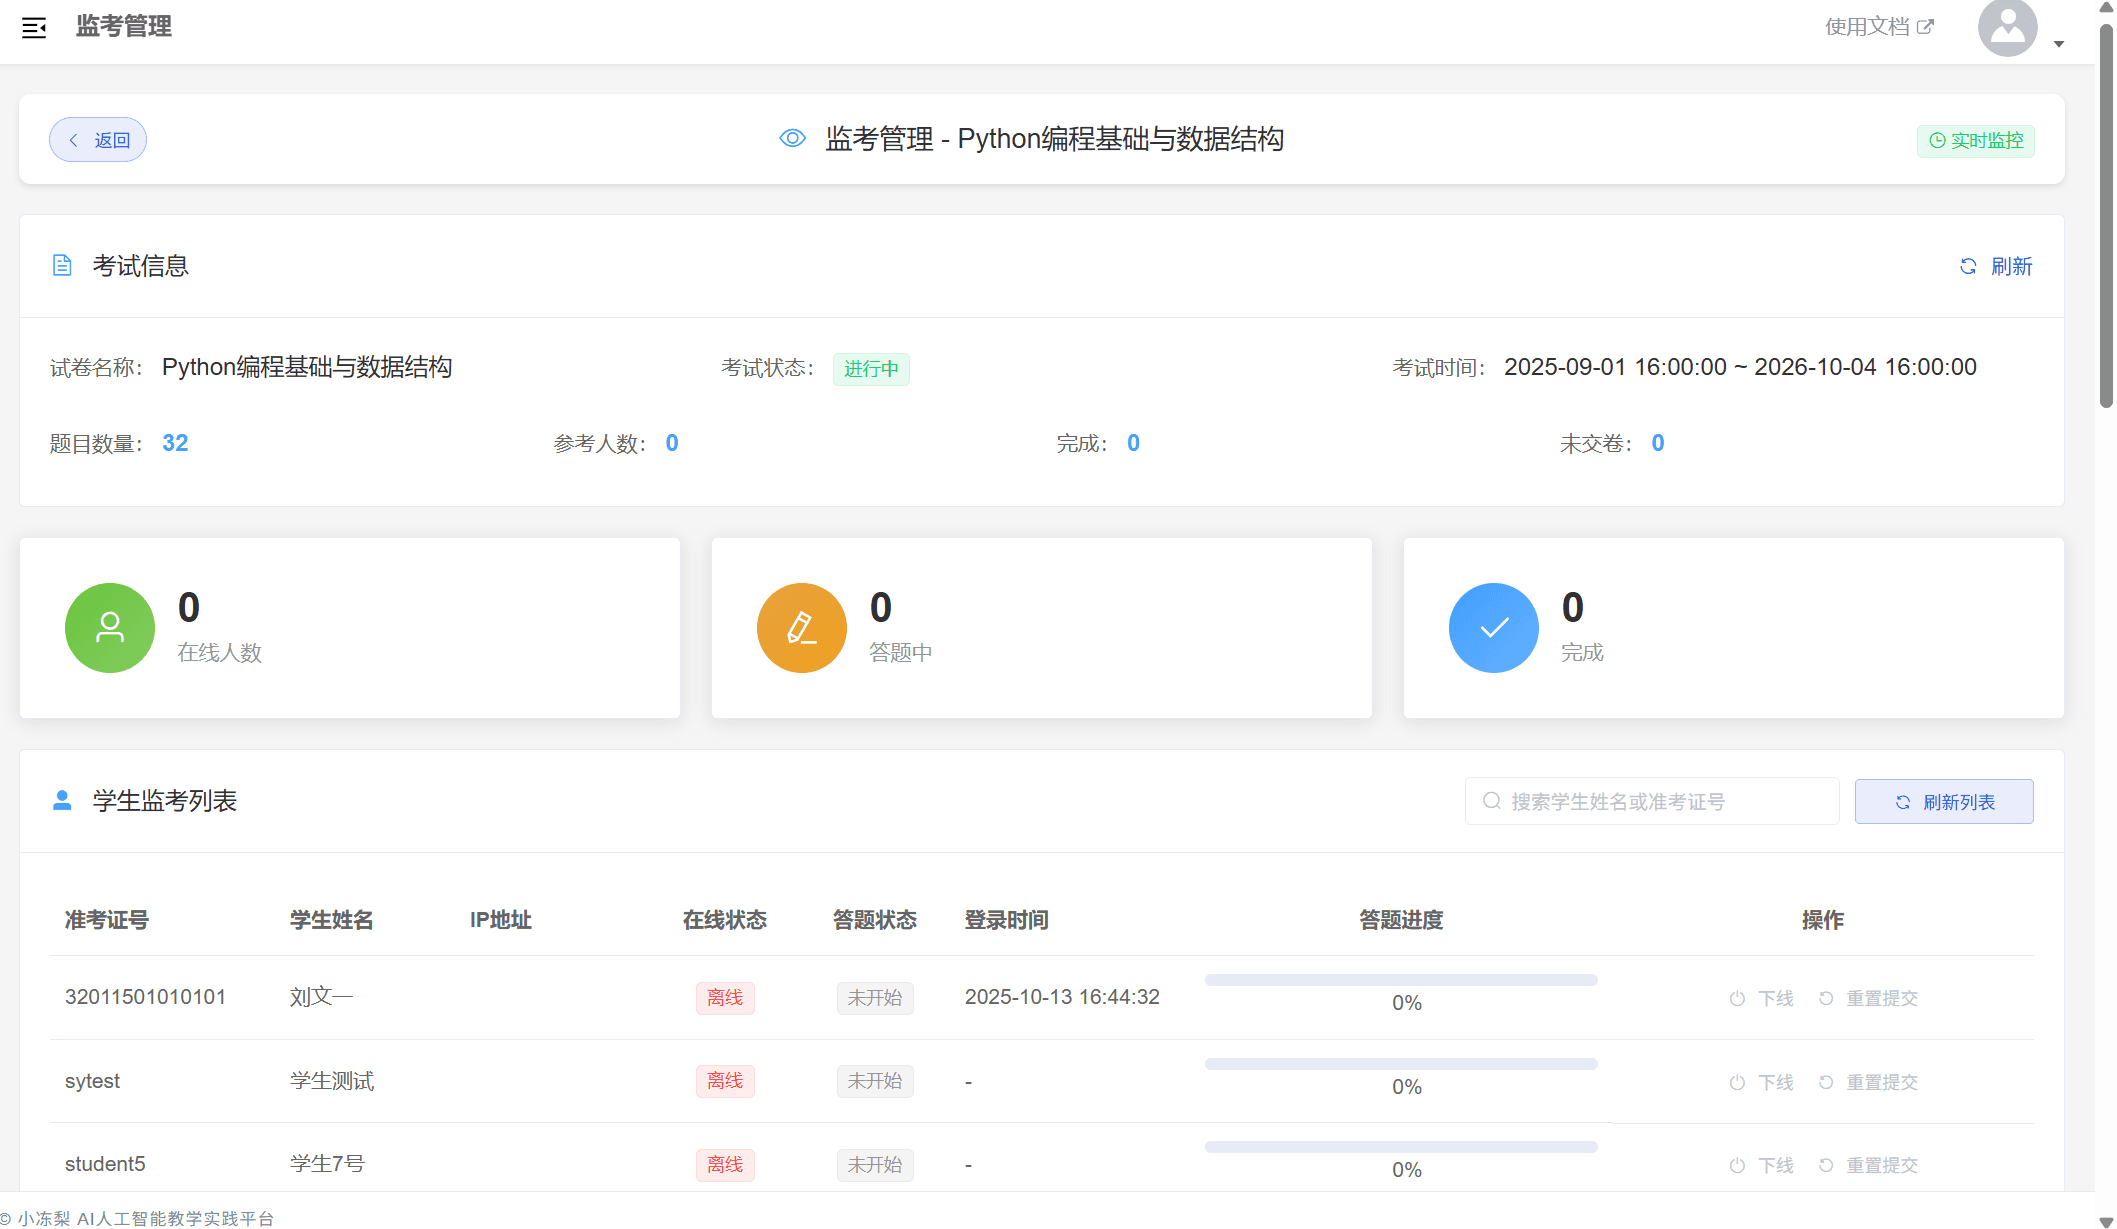Click the 在线状态 column header
The height and width of the screenshot is (1229, 2117).
[x=724, y=920]
